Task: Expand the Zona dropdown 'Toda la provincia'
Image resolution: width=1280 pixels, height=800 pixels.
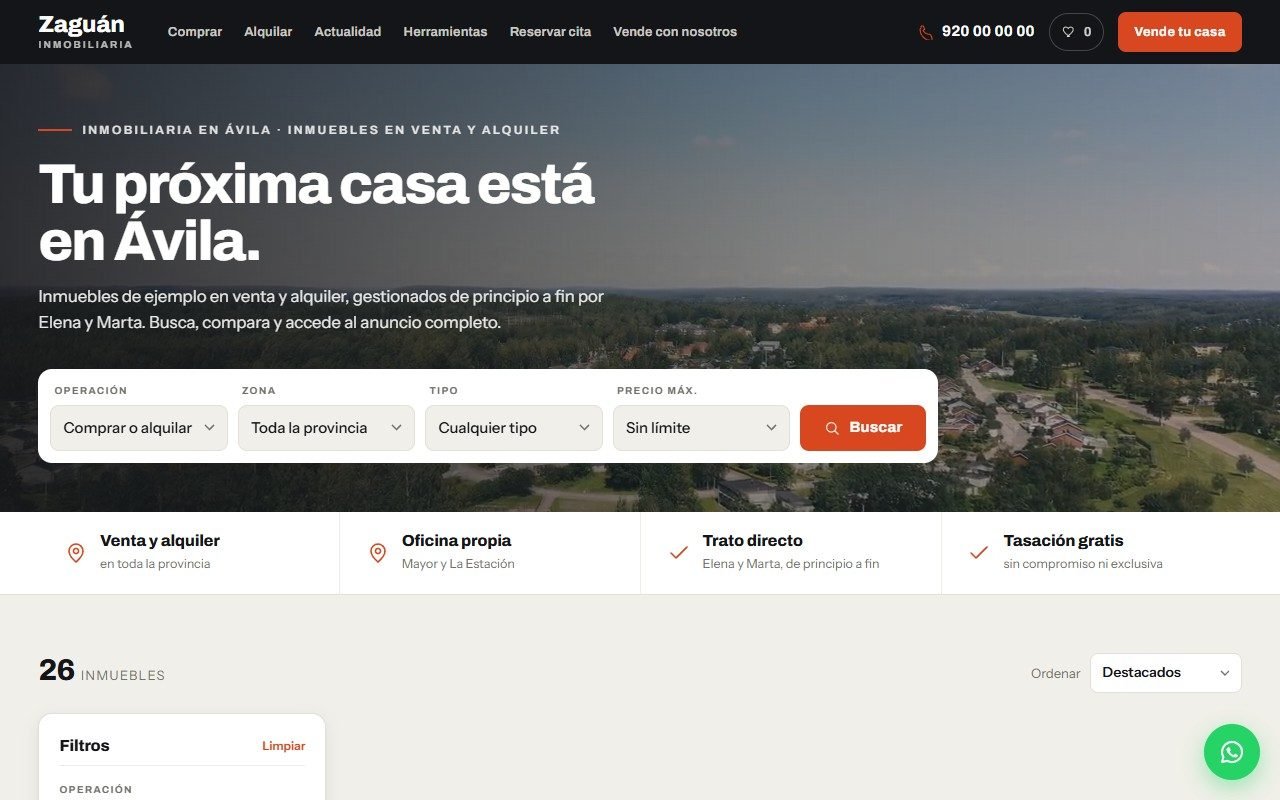Action: point(326,428)
